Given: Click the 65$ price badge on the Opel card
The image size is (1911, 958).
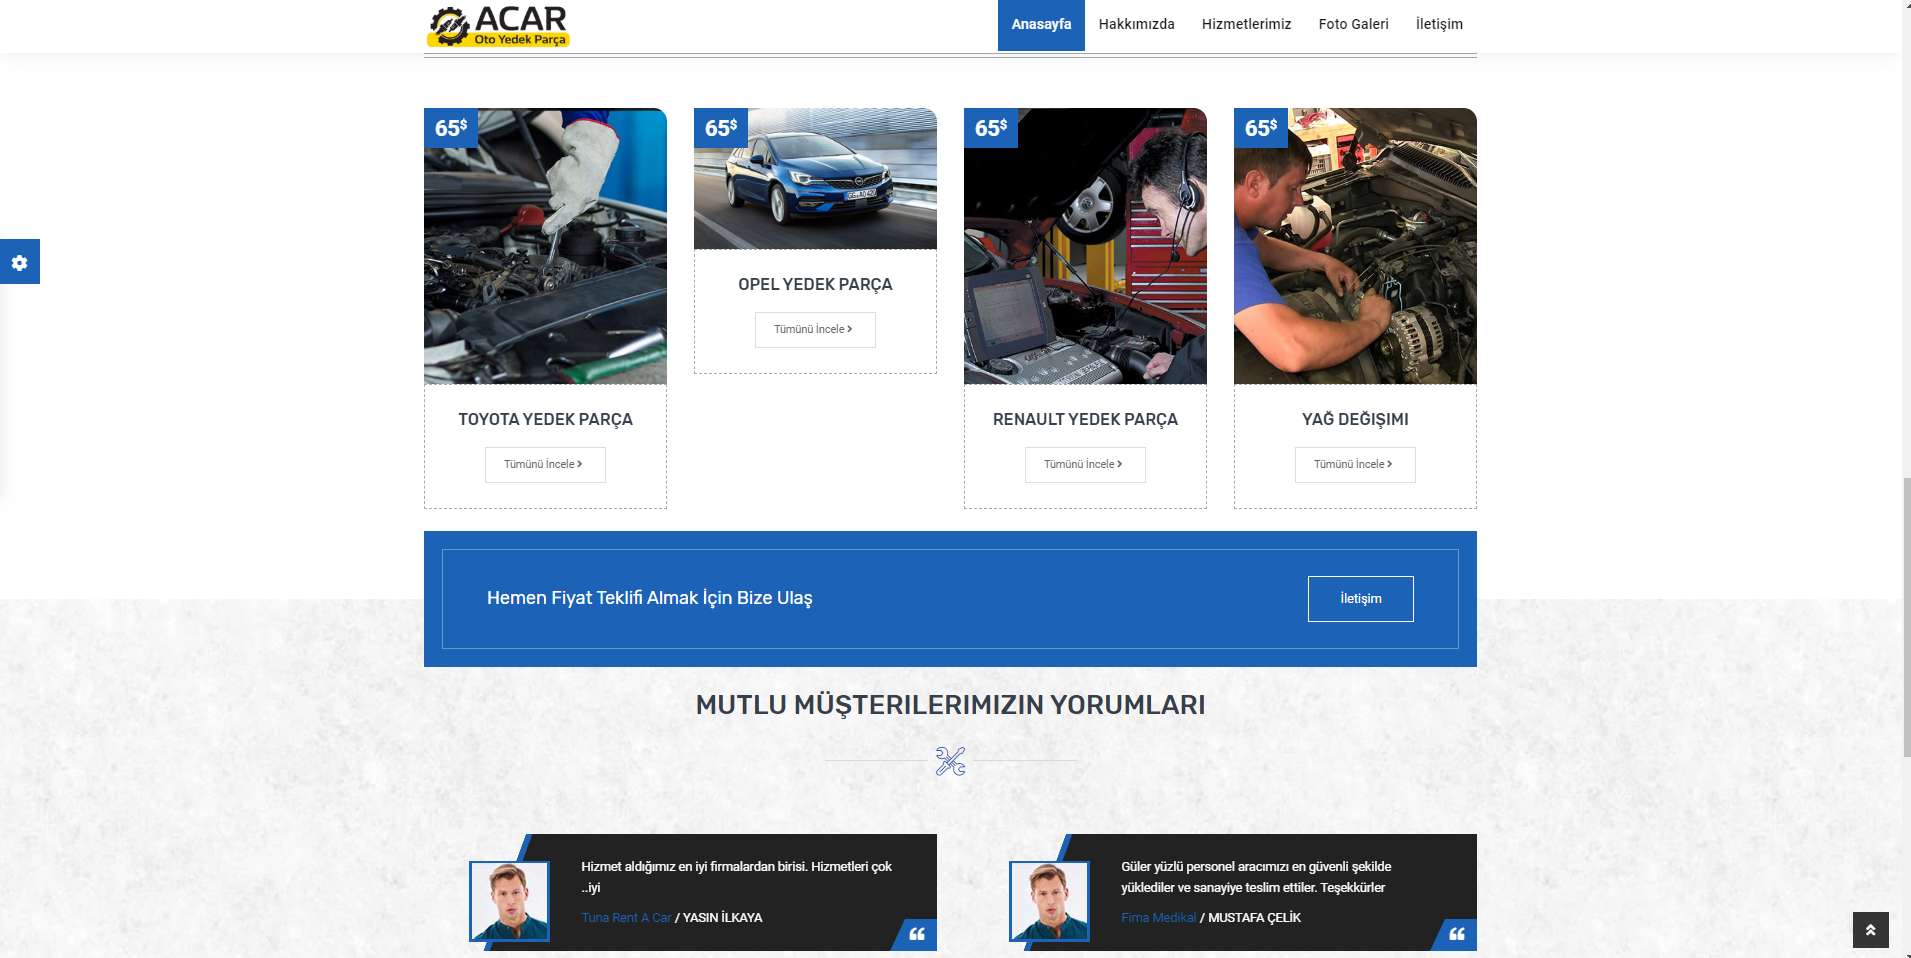Looking at the screenshot, I should (x=721, y=128).
